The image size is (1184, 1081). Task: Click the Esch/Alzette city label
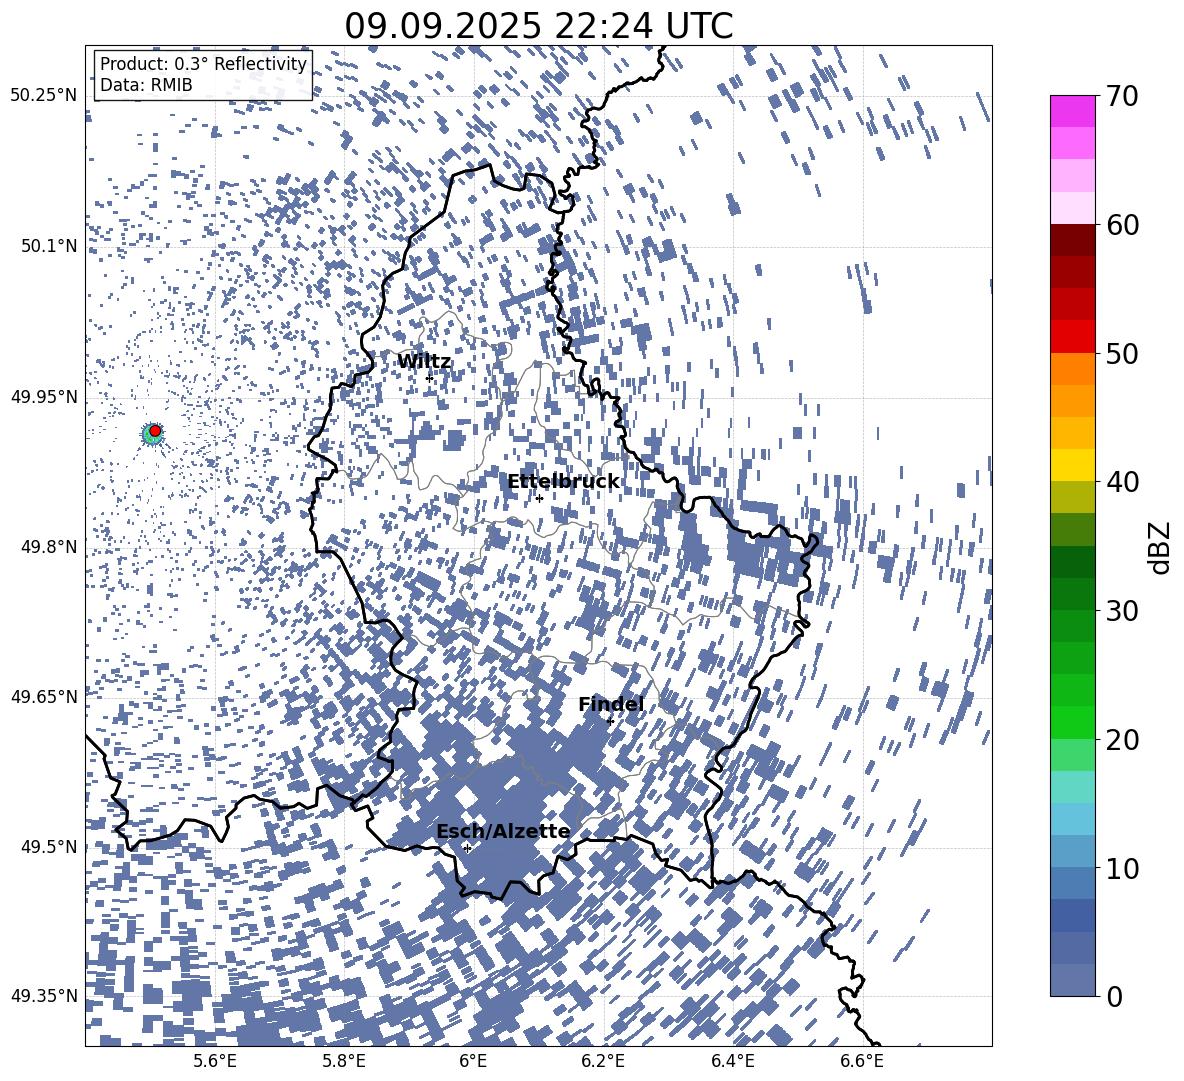503,831
